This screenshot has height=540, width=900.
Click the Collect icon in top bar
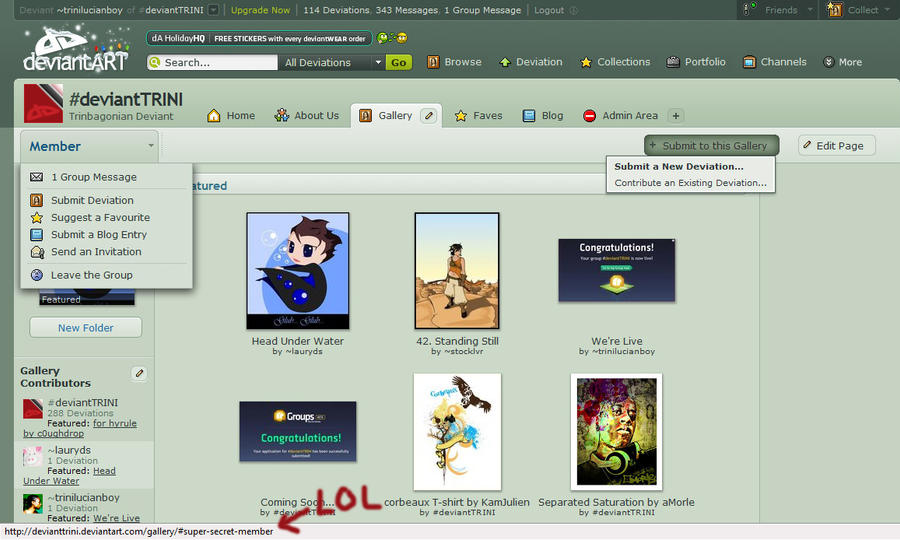pos(834,9)
